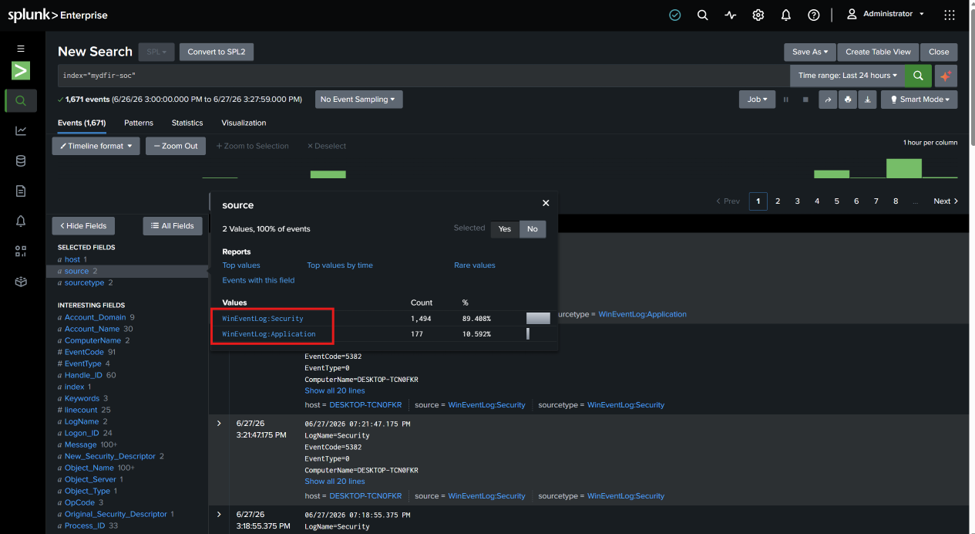Export results with the download icon
This screenshot has width=975, height=534.
tap(867, 99)
